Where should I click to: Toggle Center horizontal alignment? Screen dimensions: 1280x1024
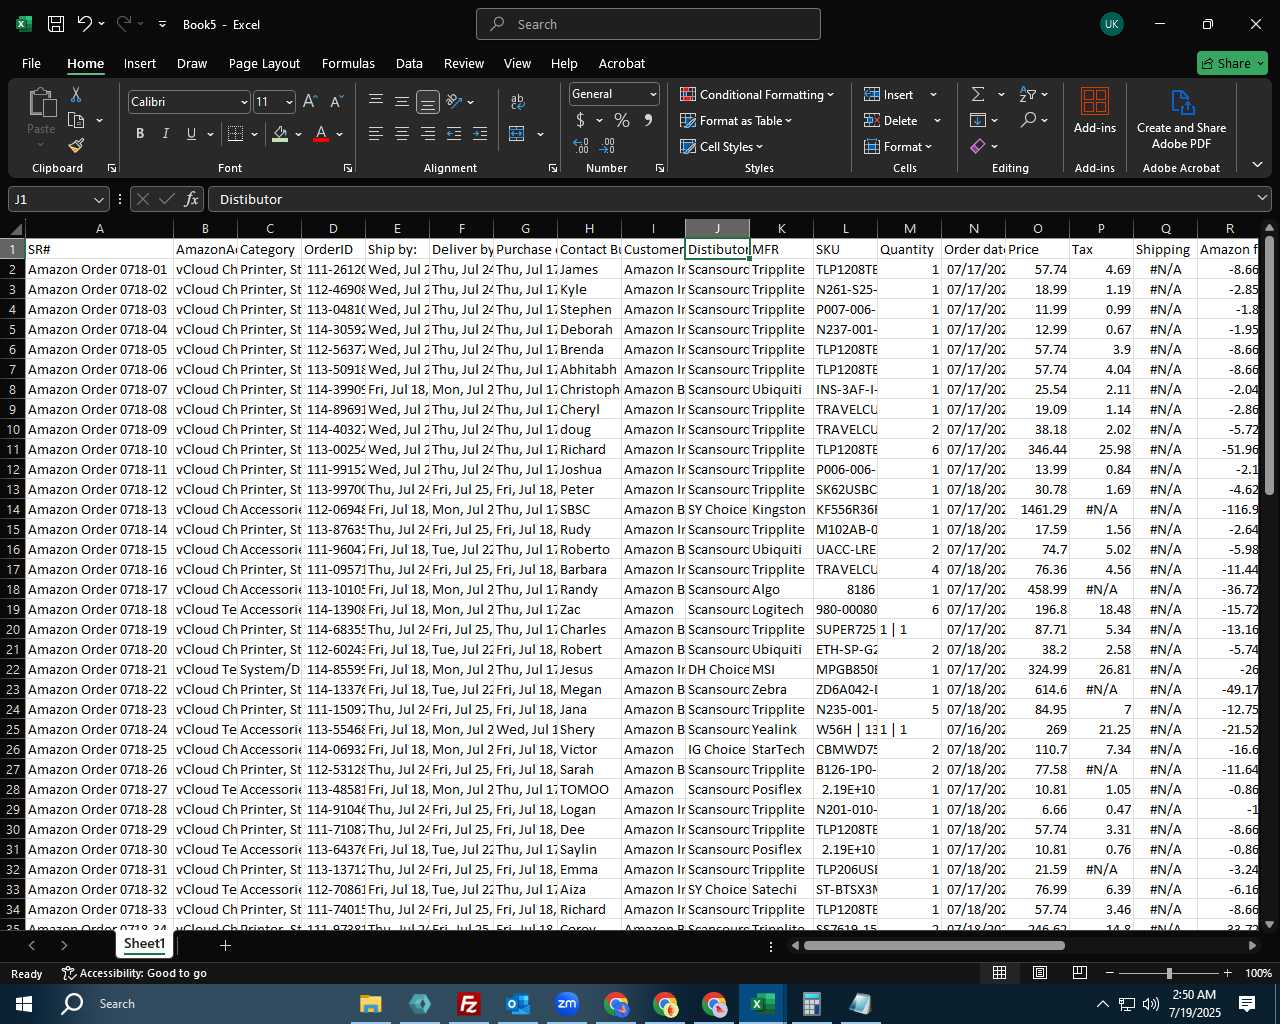click(x=402, y=134)
